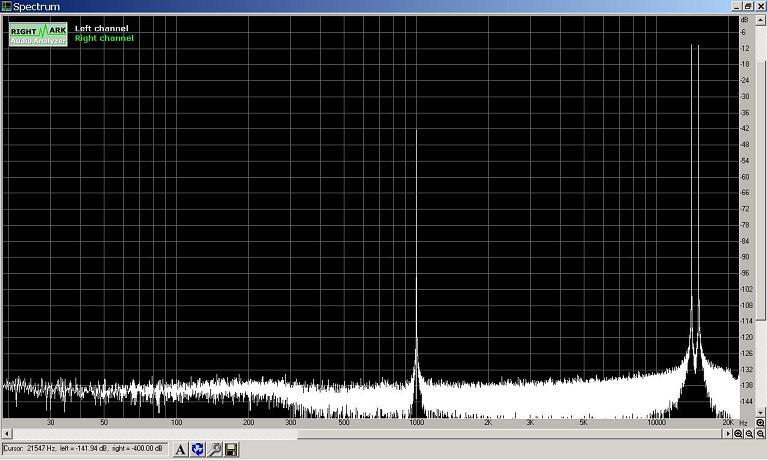Click the Cursor readout status field

(x=86, y=450)
